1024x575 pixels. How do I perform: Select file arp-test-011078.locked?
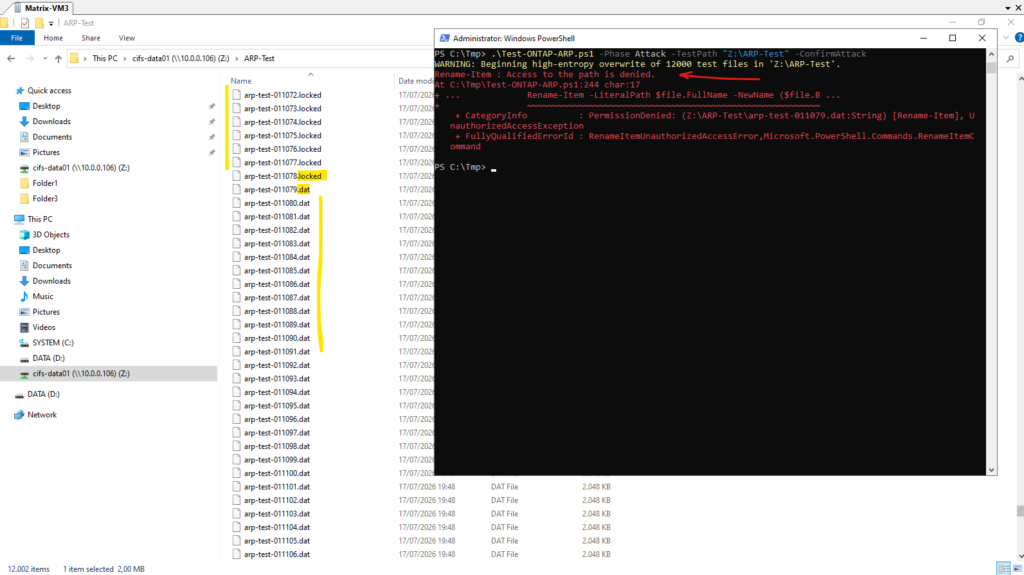click(x=283, y=176)
